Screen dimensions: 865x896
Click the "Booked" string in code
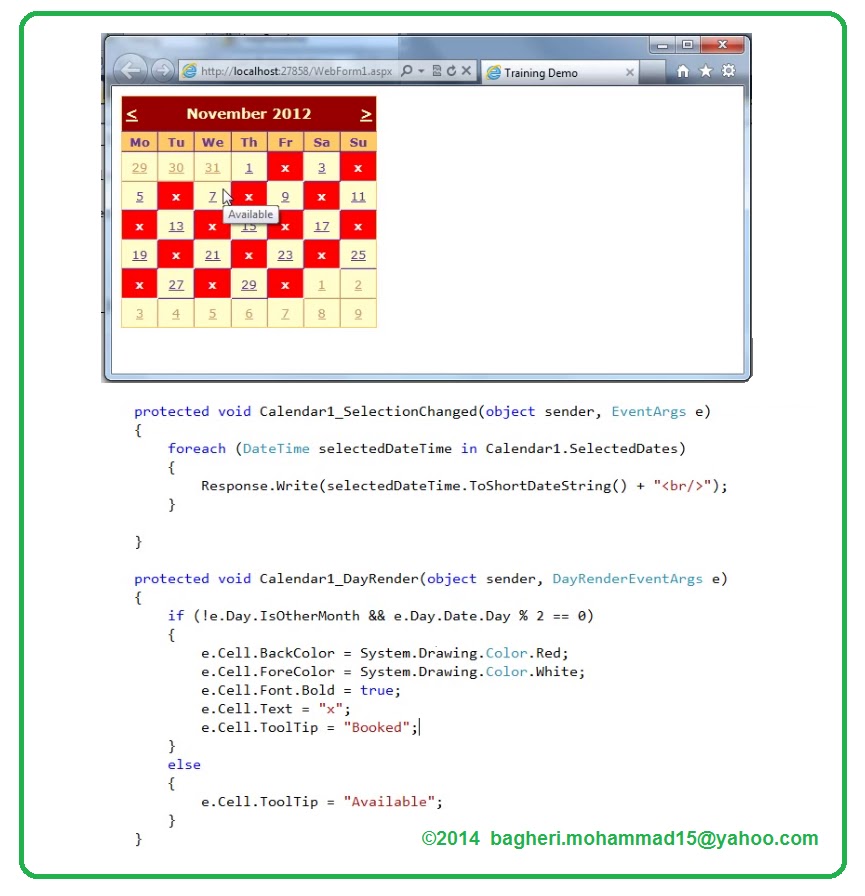point(377,727)
